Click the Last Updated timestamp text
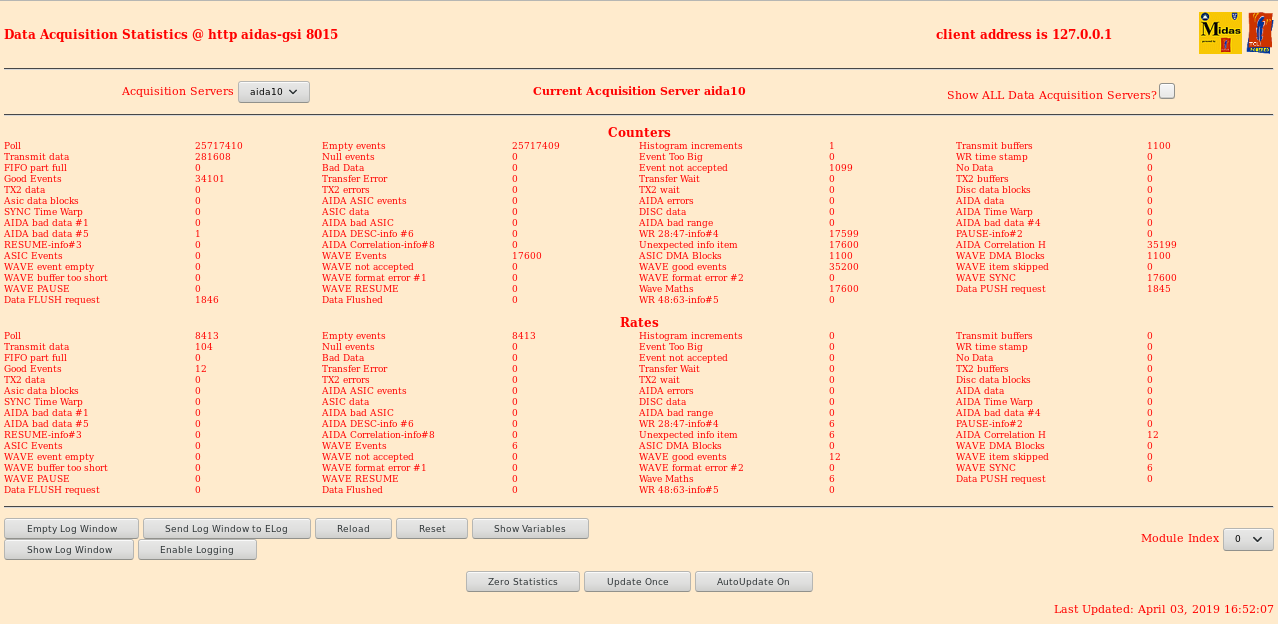Image resolution: width=1278 pixels, height=624 pixels. coord(1164,609)
